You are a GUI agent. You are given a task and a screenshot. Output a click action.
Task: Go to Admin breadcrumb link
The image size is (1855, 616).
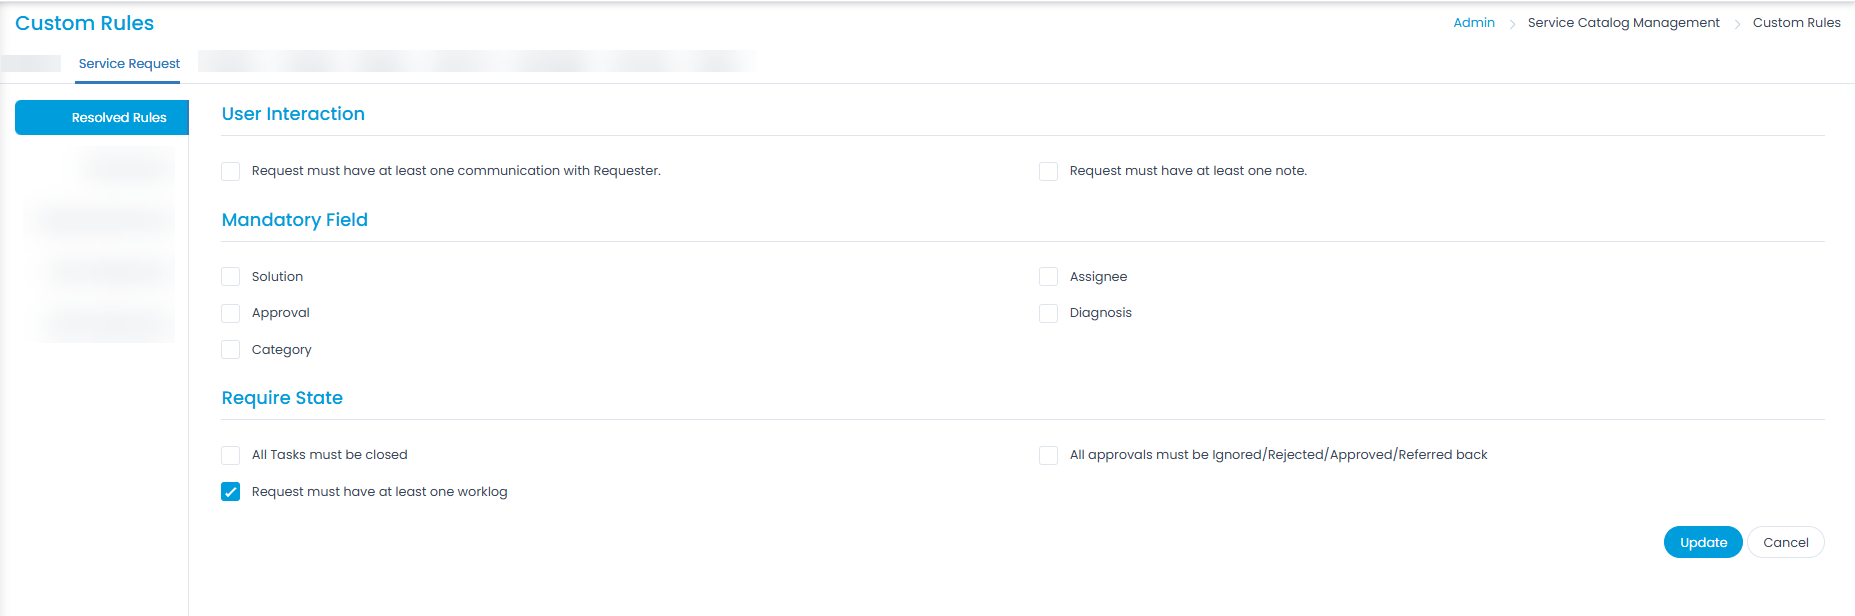point(1474,23)
